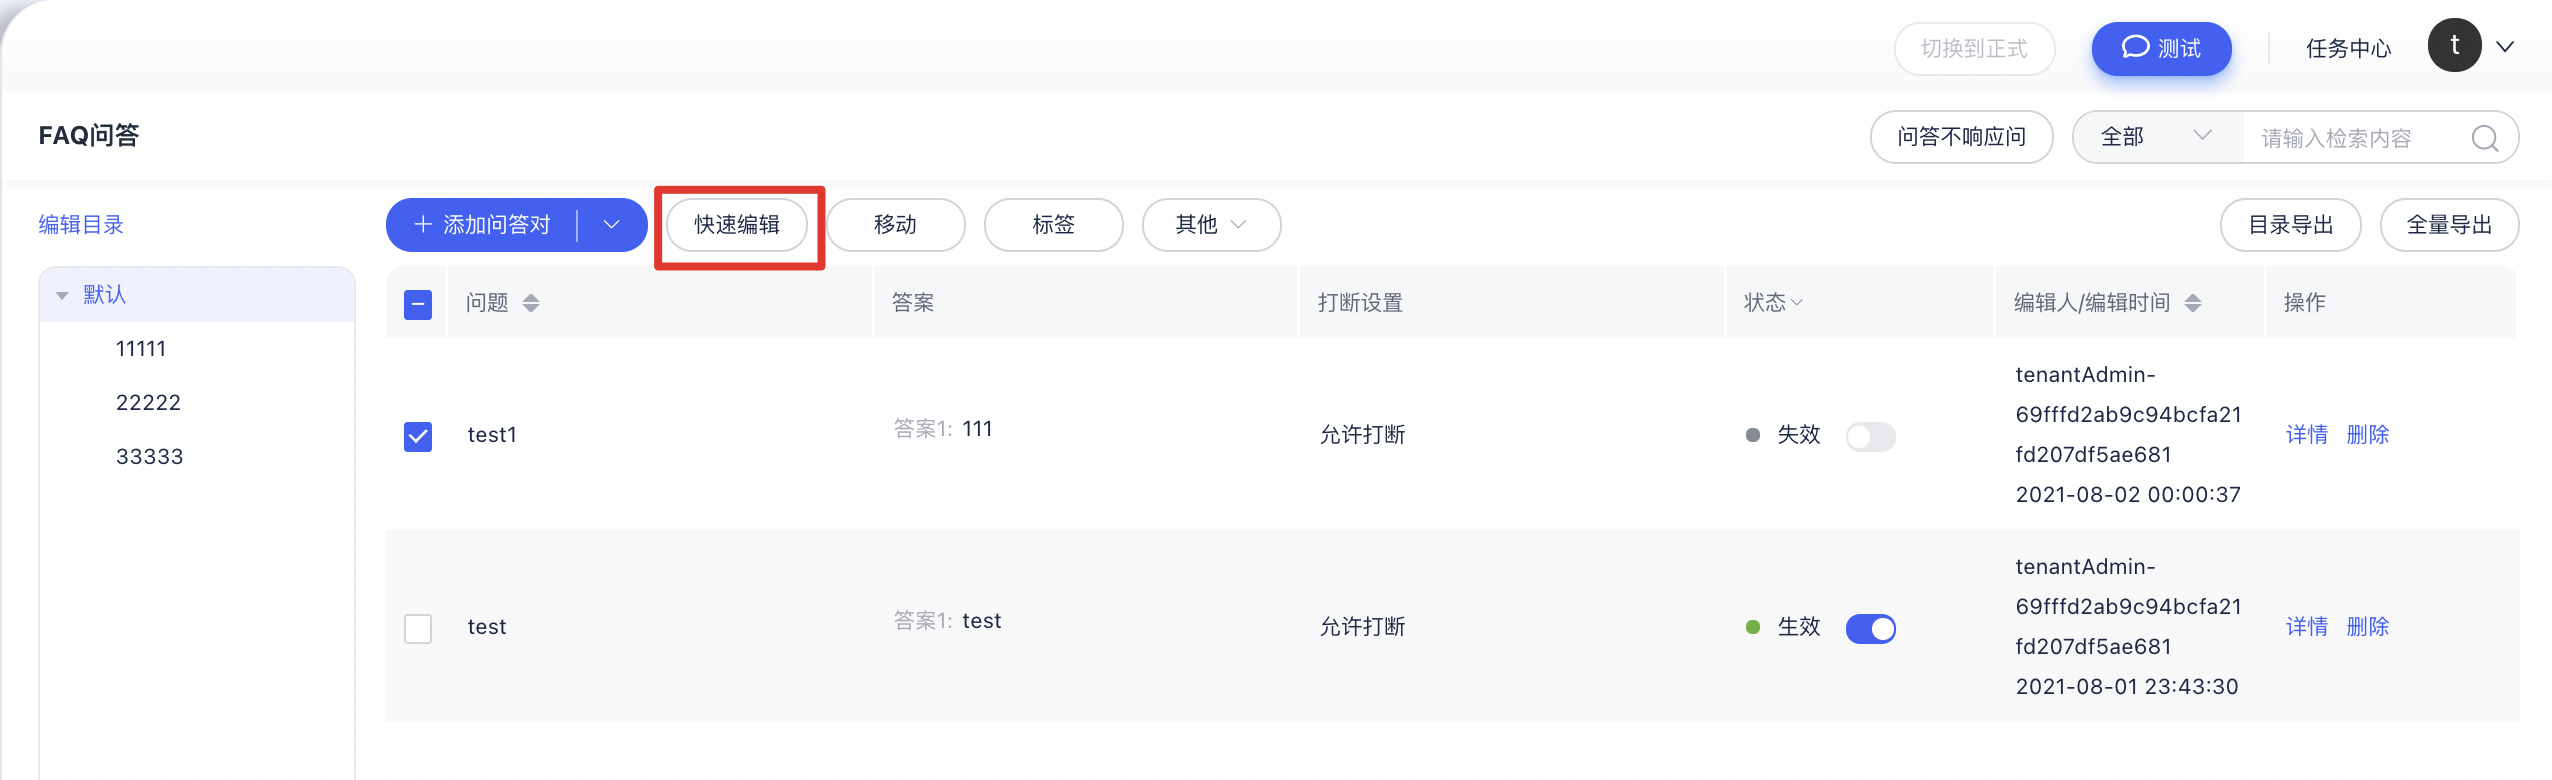This screenshot has height=780, width=2552.
Task: Click the 快速编辑 button
Action: coord(737,225)
